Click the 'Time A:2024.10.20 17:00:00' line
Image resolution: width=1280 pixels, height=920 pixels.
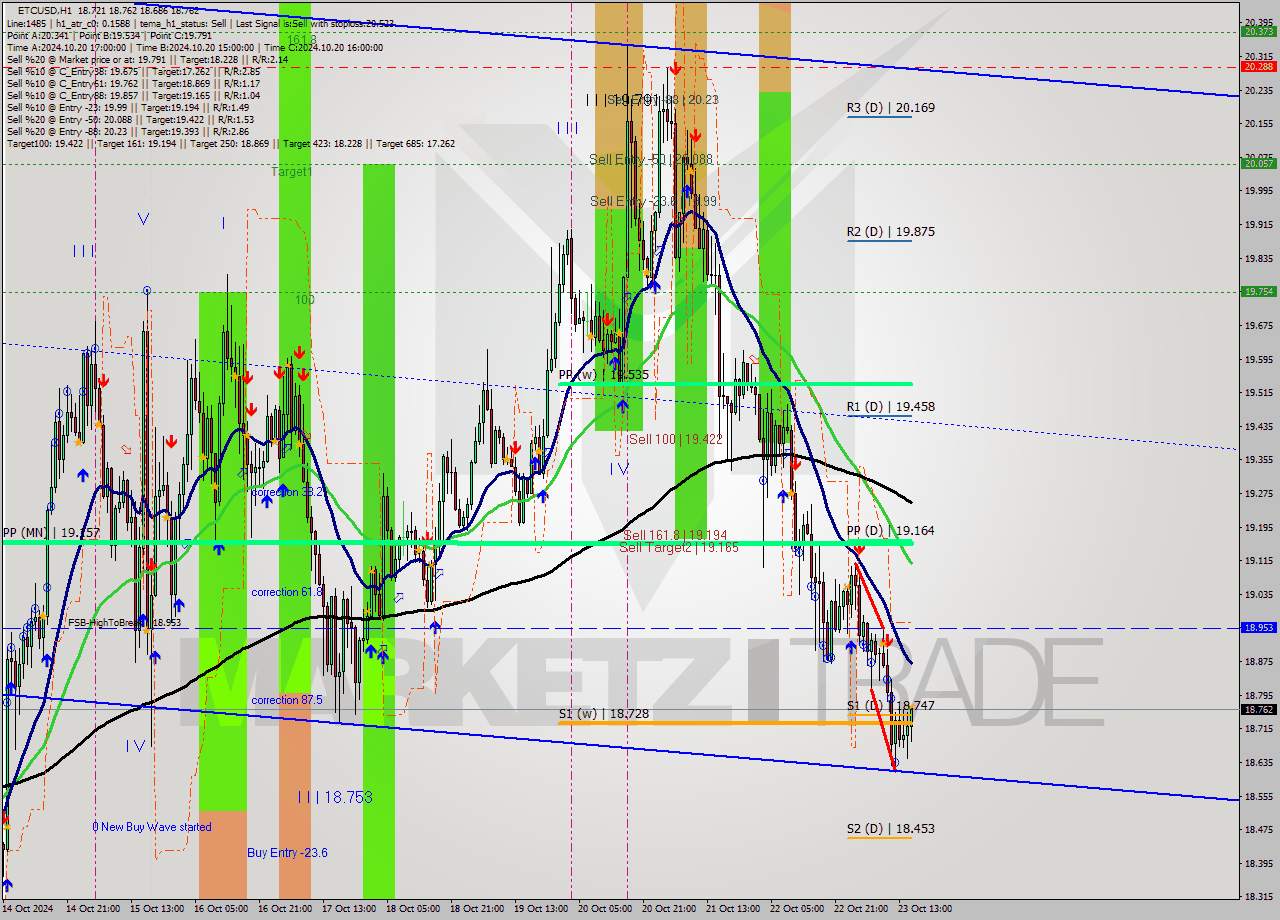coord(195,47)
